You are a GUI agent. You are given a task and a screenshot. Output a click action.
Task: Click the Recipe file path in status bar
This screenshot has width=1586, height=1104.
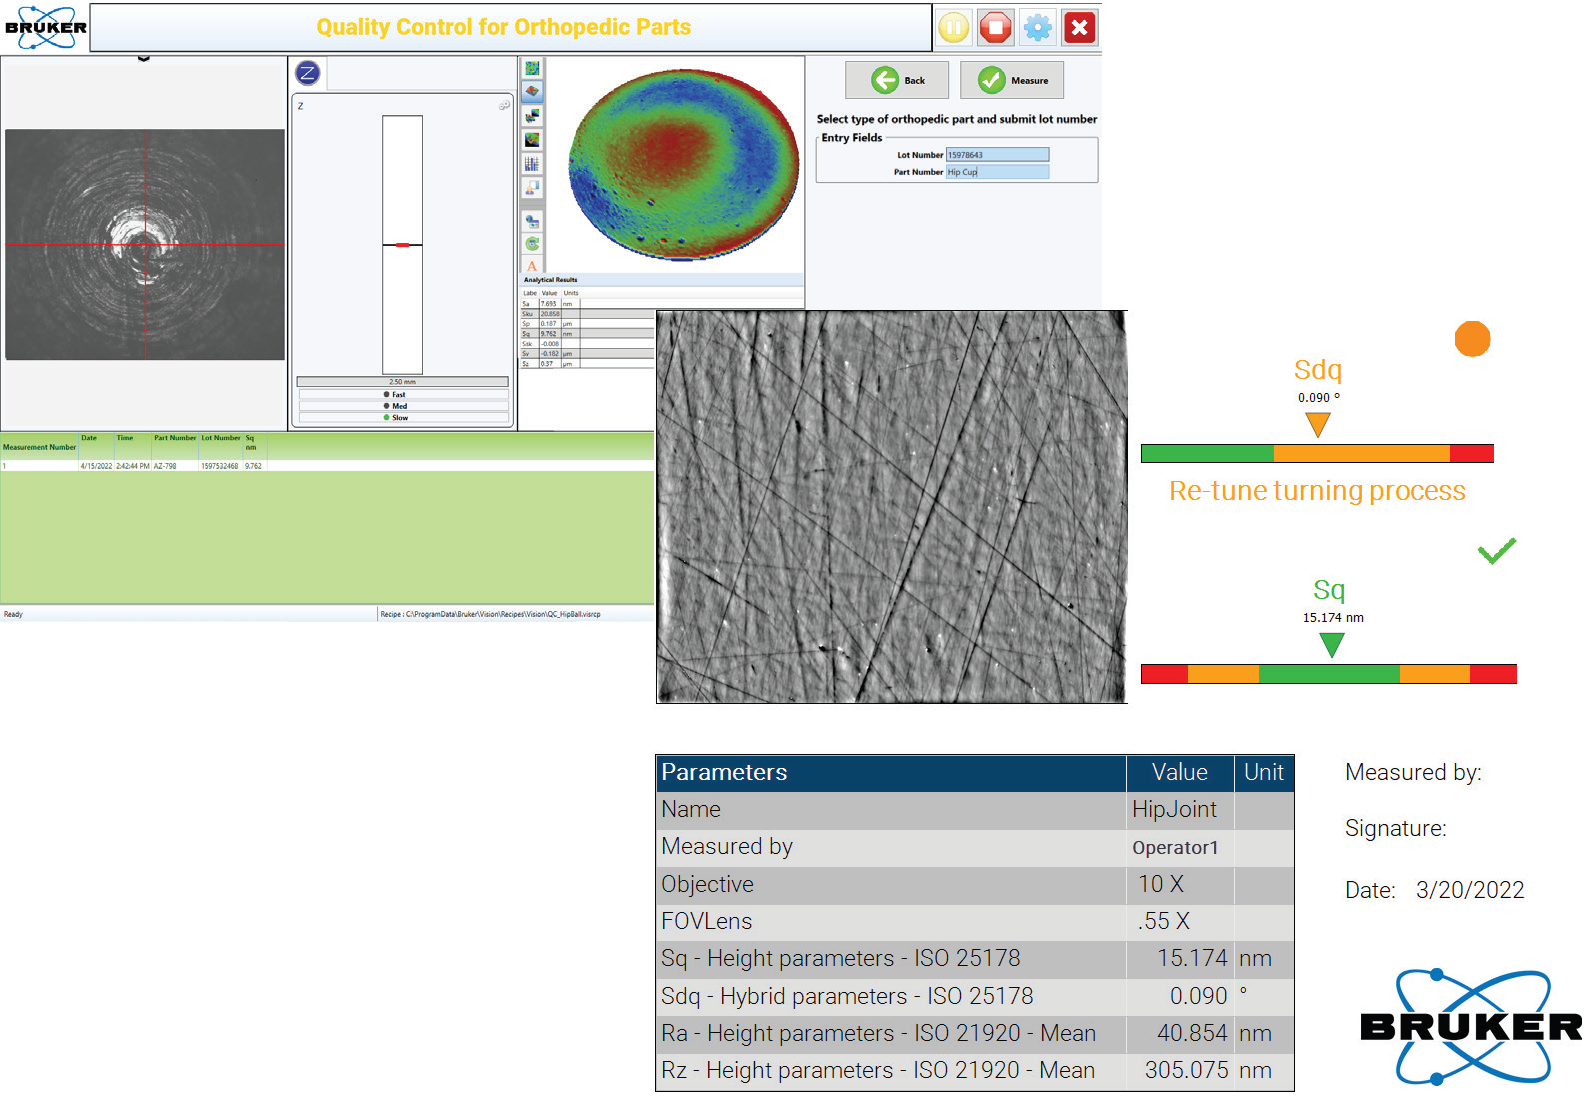point(490,614)
